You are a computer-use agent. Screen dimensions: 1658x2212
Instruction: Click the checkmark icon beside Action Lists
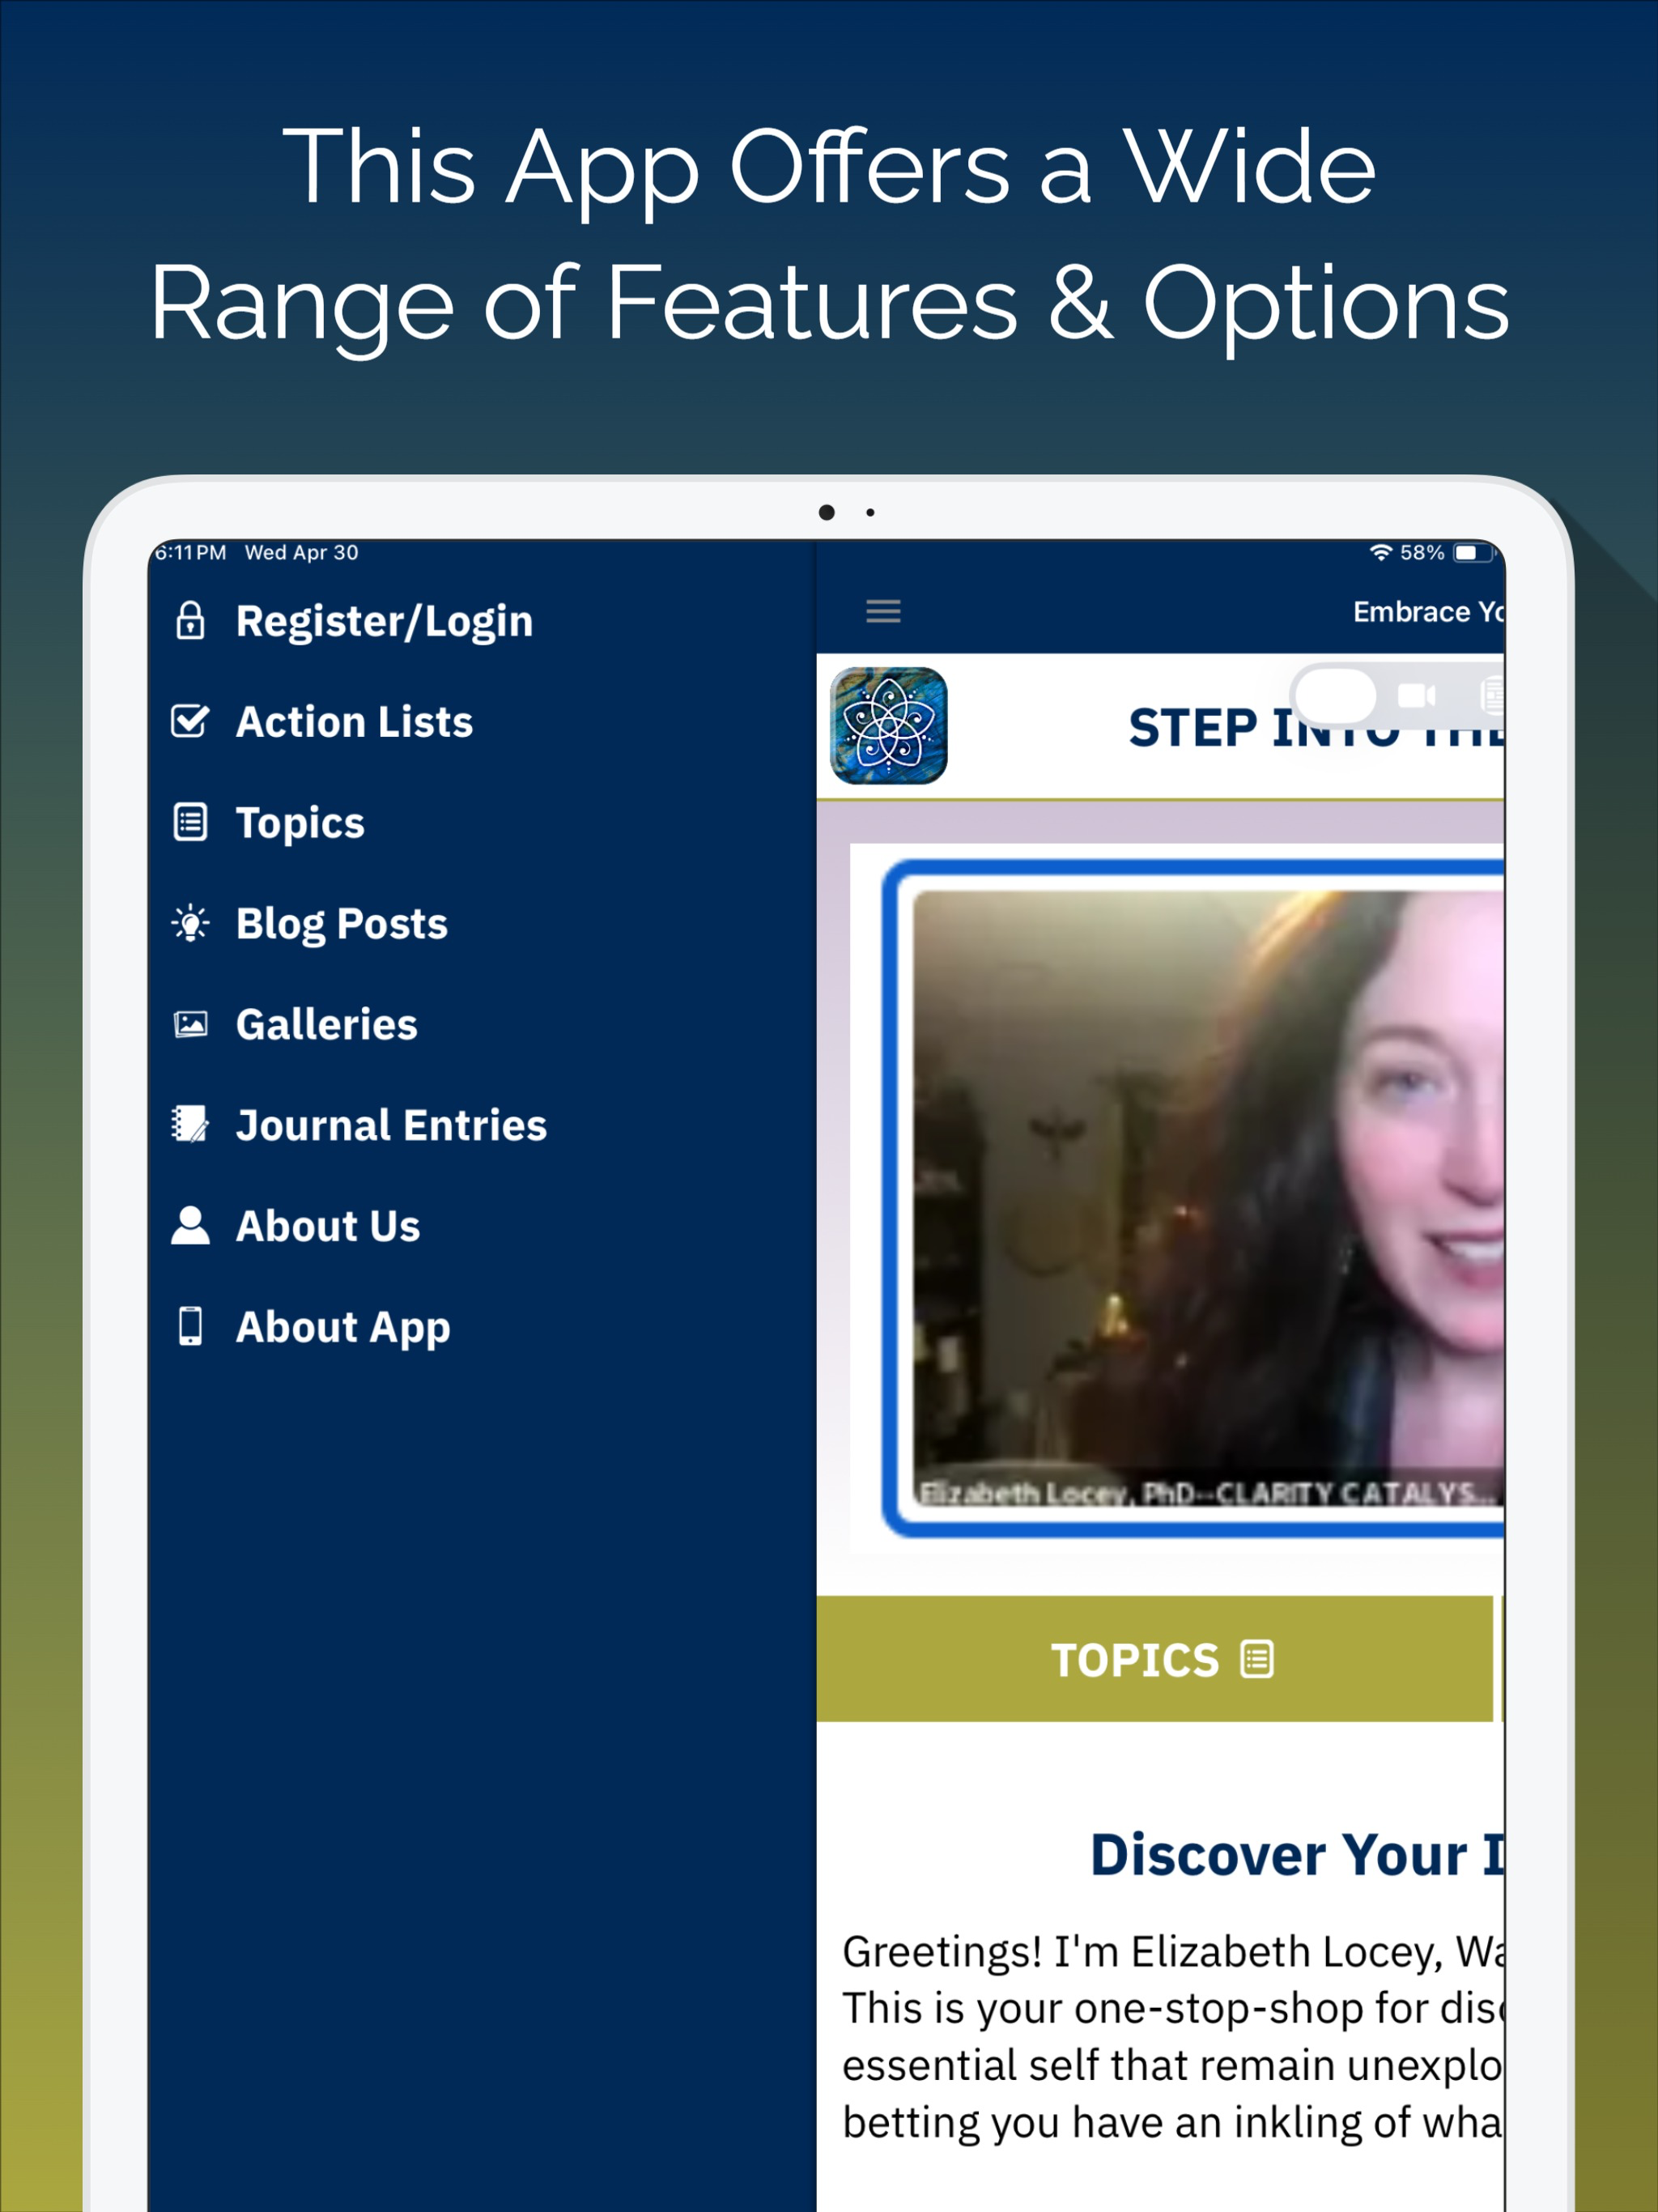click(190, 721)
